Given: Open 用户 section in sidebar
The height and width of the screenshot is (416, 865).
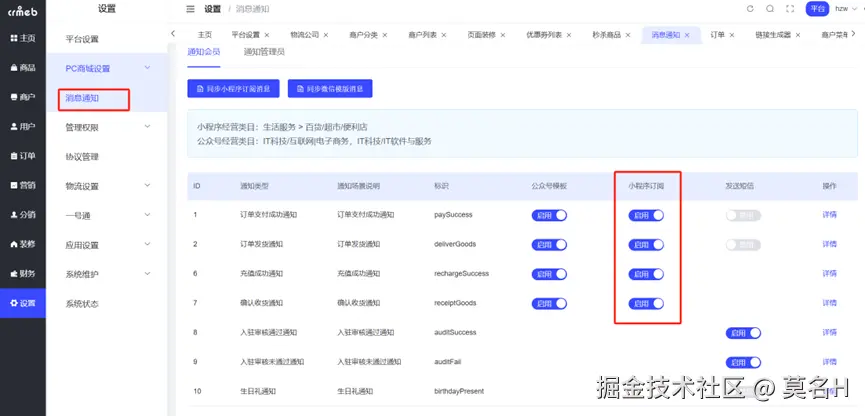Looking at the screenshot, I should point(23,126).
